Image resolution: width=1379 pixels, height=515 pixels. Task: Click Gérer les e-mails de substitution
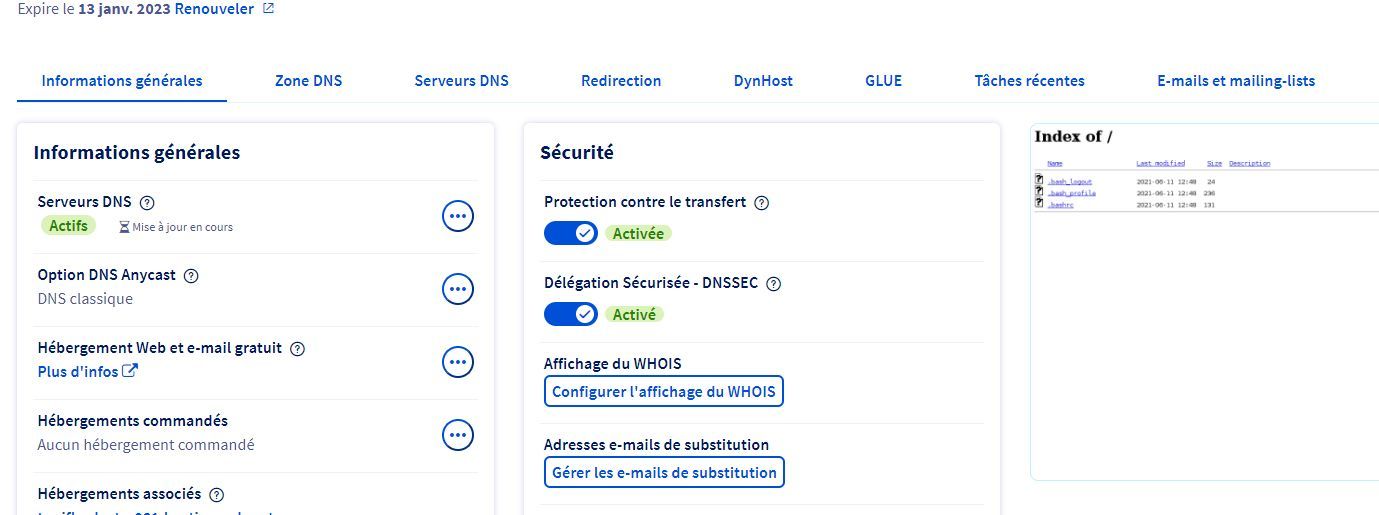pos(664,472)
